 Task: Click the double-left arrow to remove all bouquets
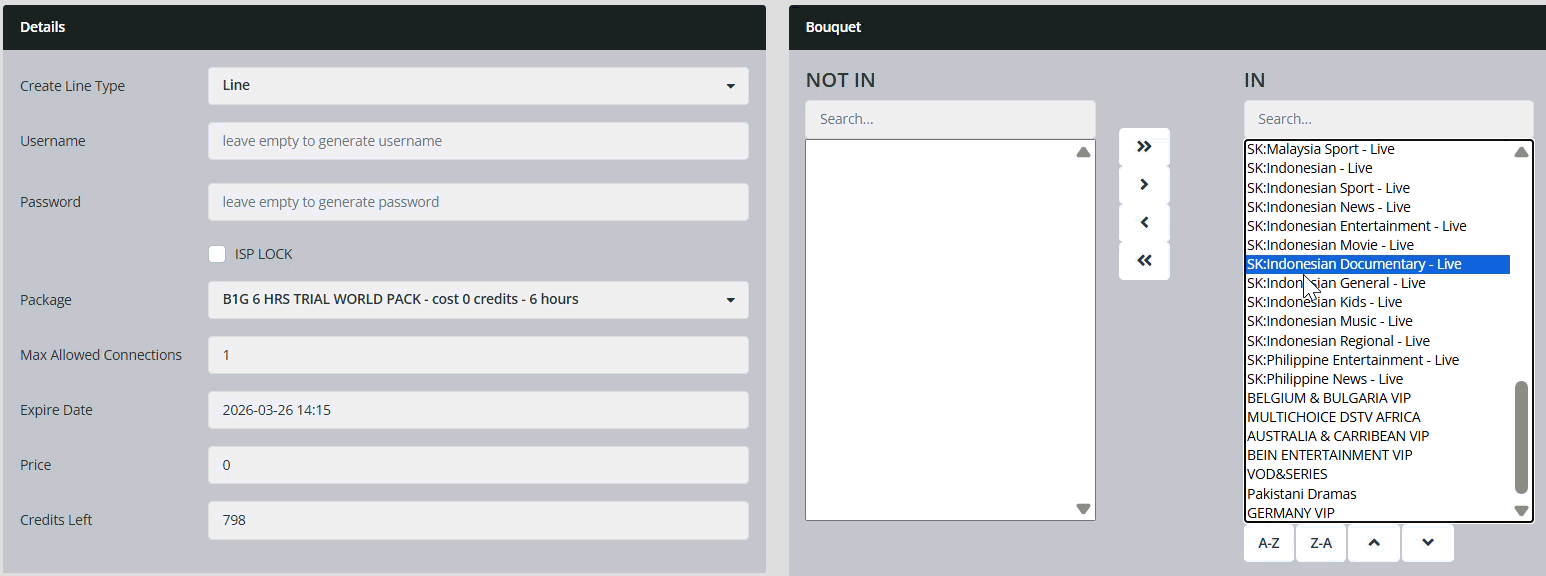click(x=1144, y=259)
